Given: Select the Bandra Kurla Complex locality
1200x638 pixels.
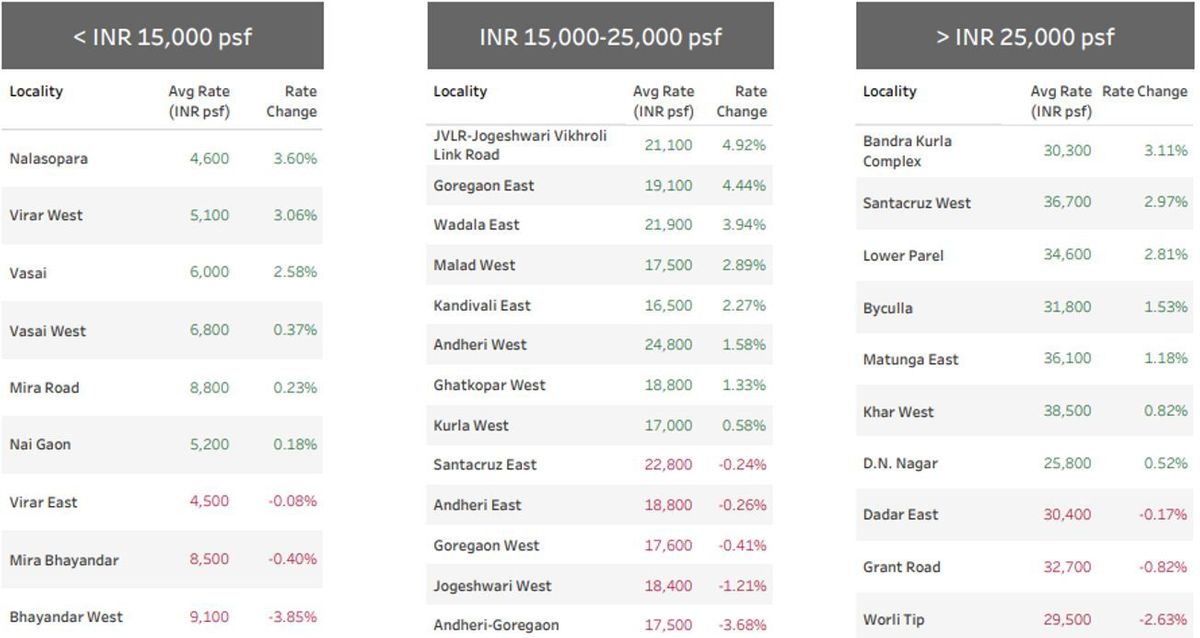Looking at the screenshot, I should coord(907,151).
